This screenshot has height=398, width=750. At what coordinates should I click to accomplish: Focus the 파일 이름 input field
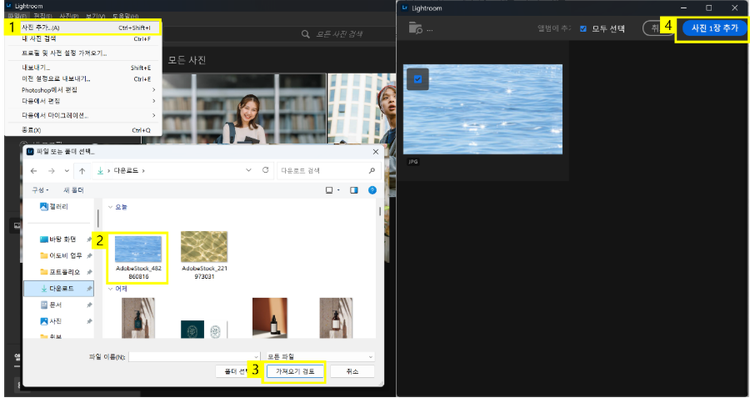(195, 357)
